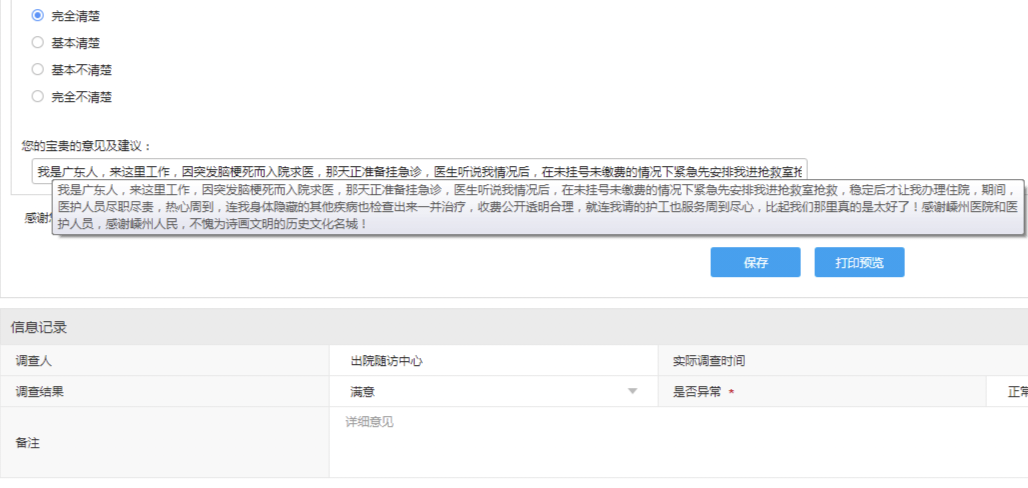Screen dimensions: 1028x488
Task: Click the 是否异常 required label
Action: coord(696,391)
